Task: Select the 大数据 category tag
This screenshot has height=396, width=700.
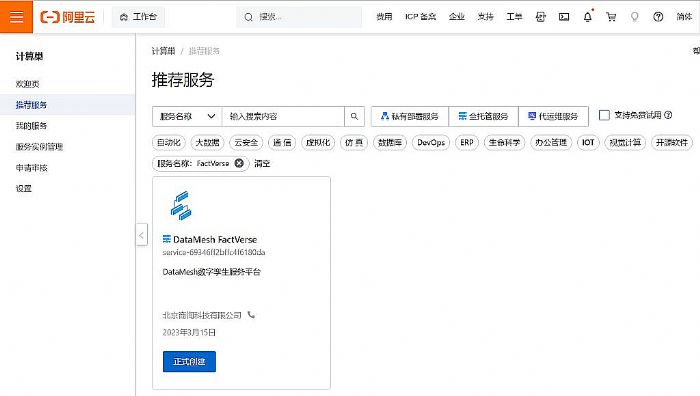Action: [x=208, y=142]
